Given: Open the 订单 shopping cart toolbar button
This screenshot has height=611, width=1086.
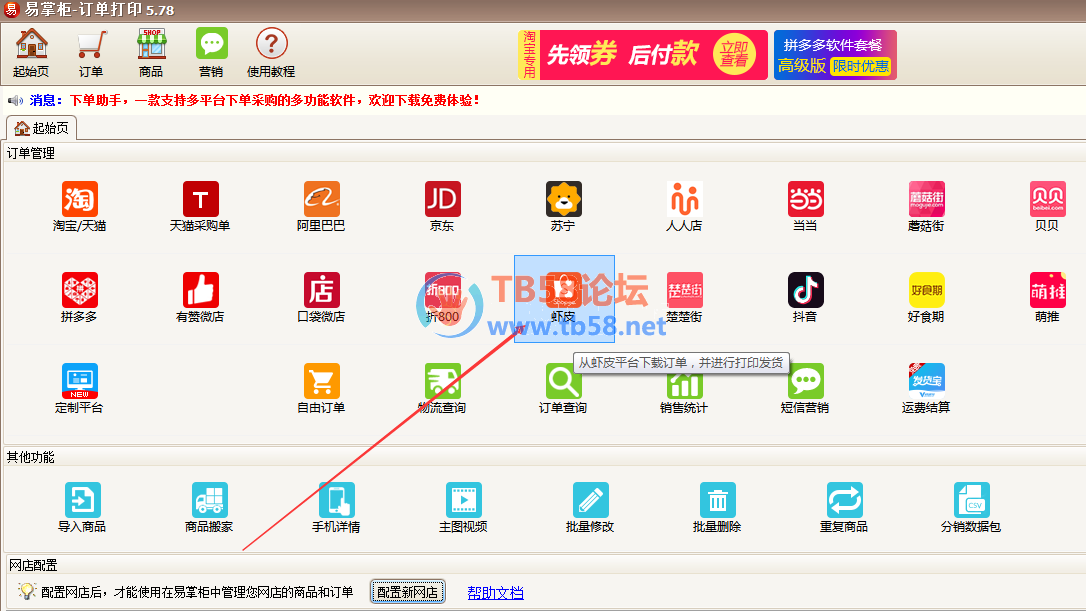Looking at the screenshot, I should [91, 53].
